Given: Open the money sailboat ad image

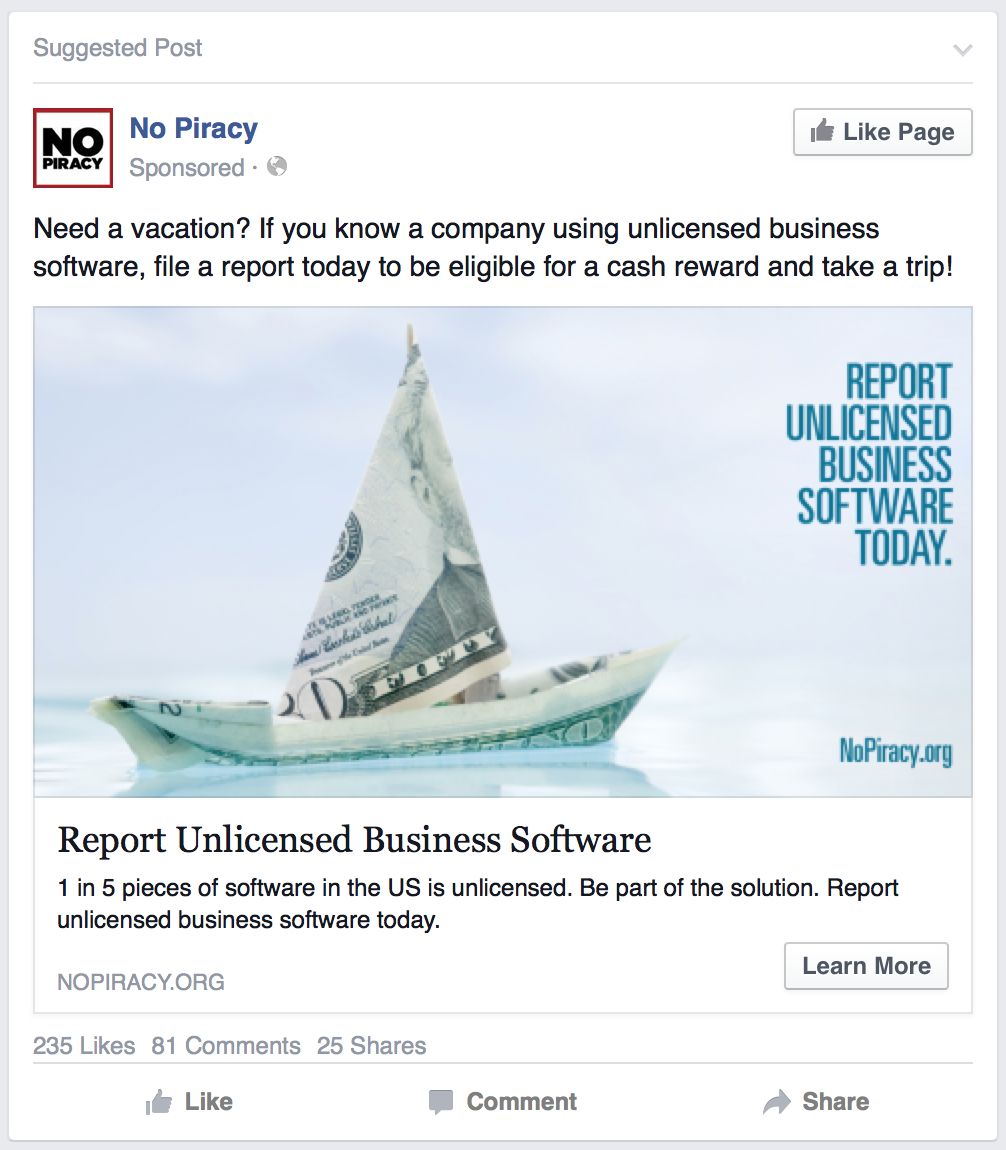Looking at the screenshot, I should tap(502, 552).
